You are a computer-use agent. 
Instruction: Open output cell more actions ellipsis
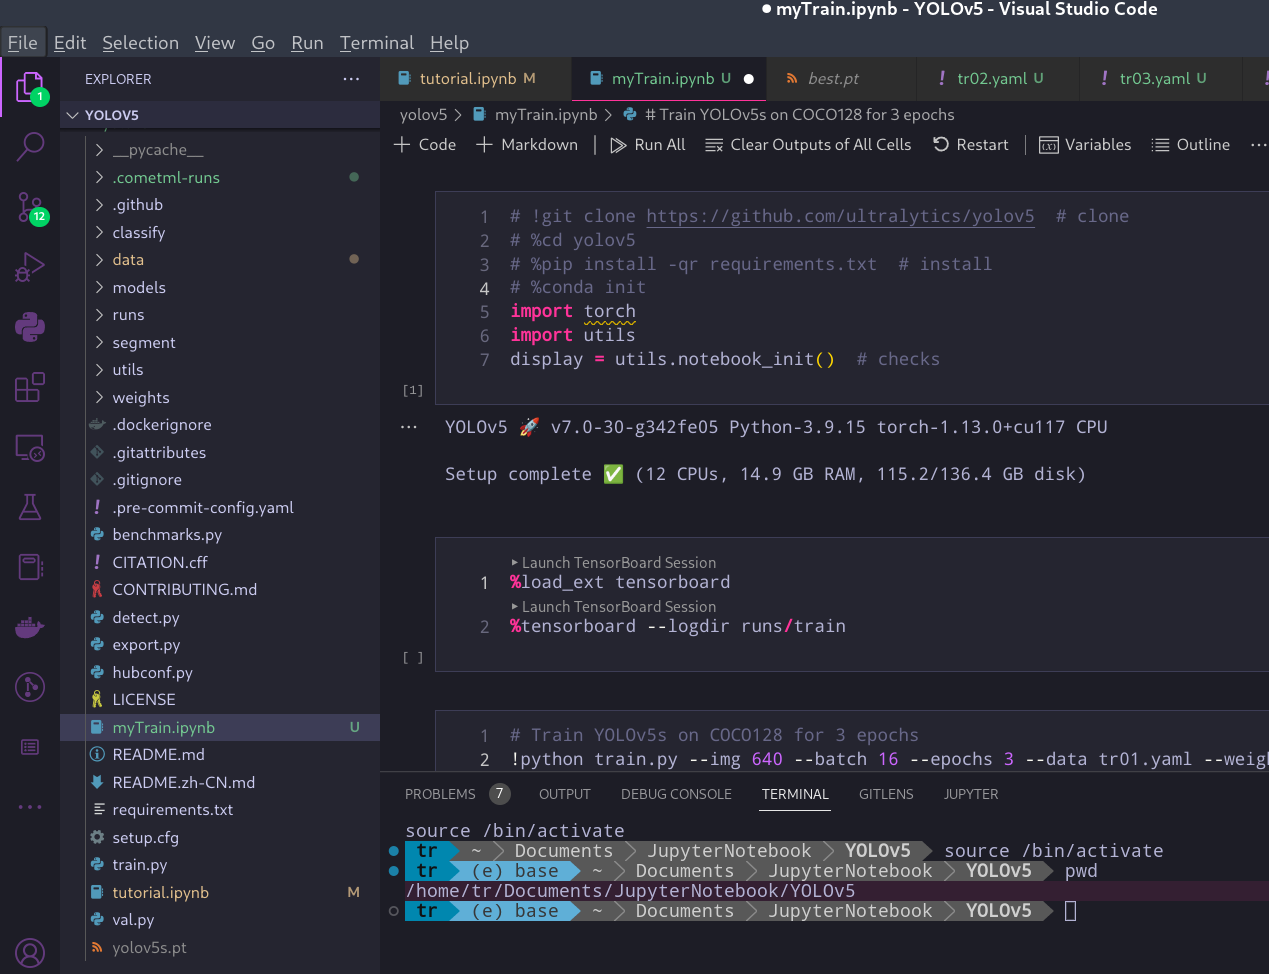pyautogui.click(x=409, y=427)
